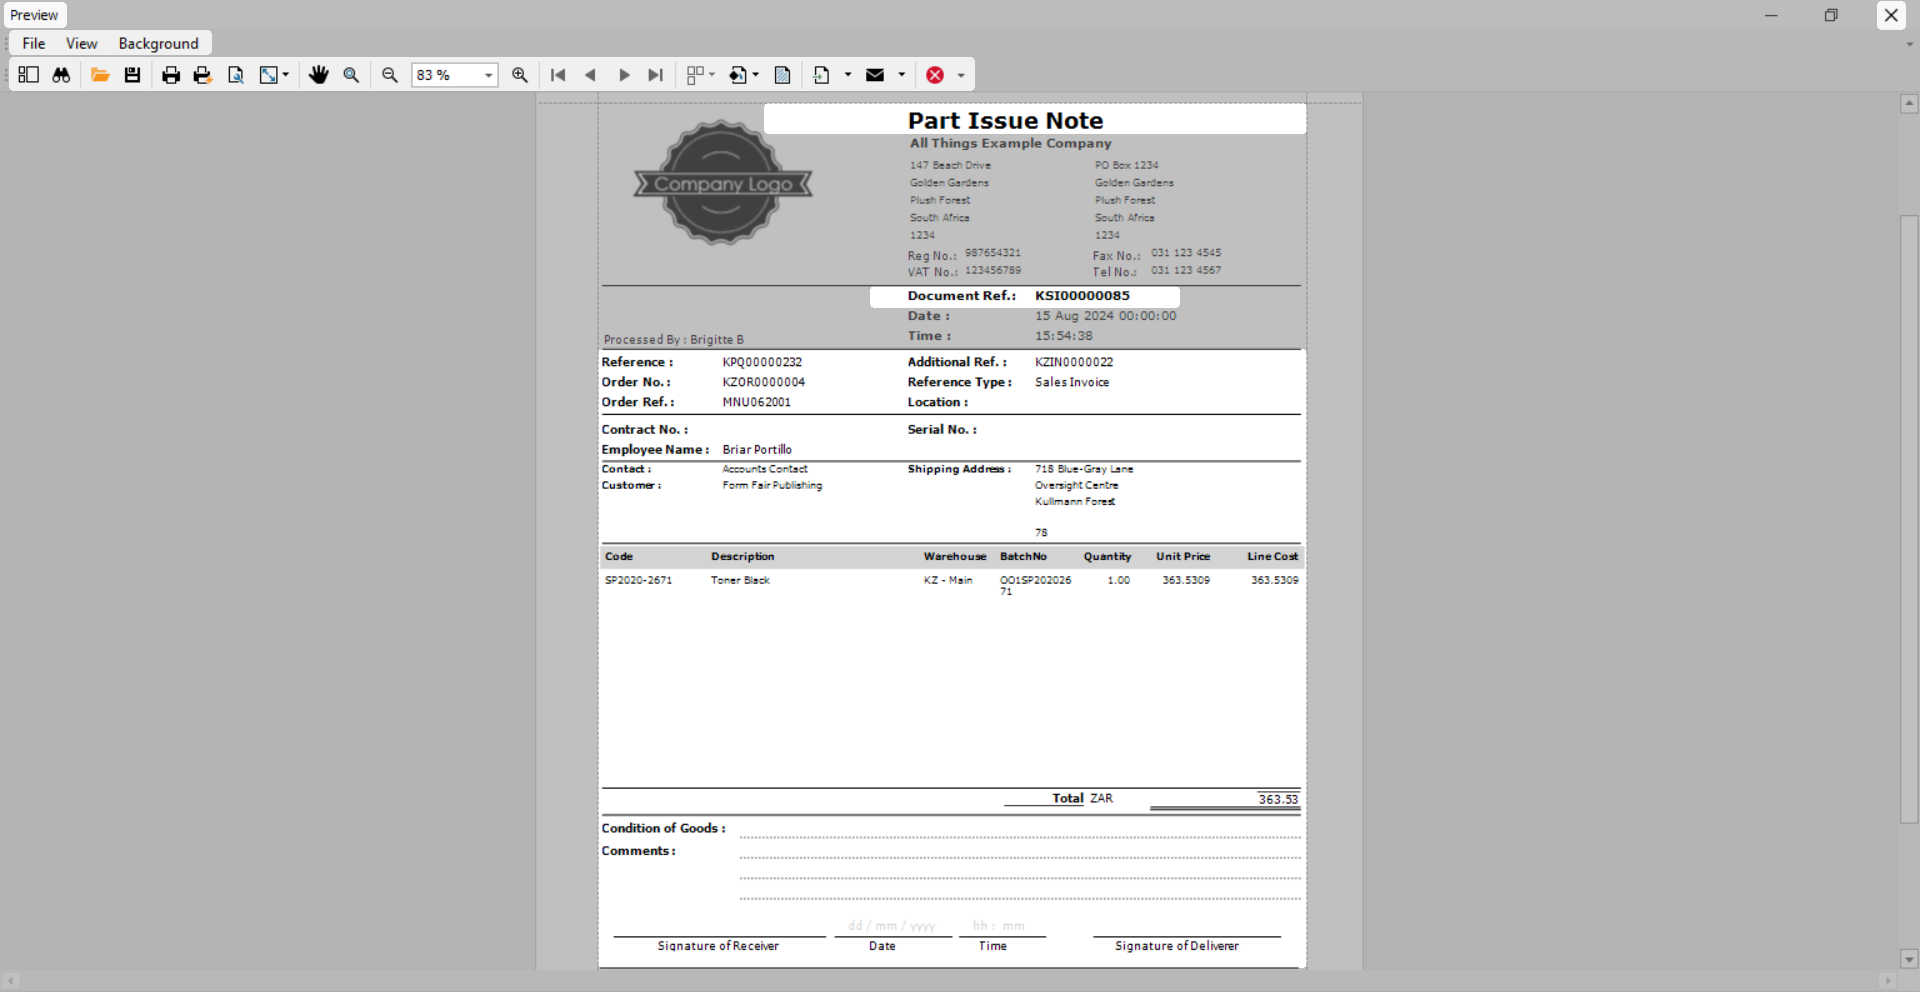Close the preview with the red X icon
The image size is (1920, 992).
(x=935, y=75)
